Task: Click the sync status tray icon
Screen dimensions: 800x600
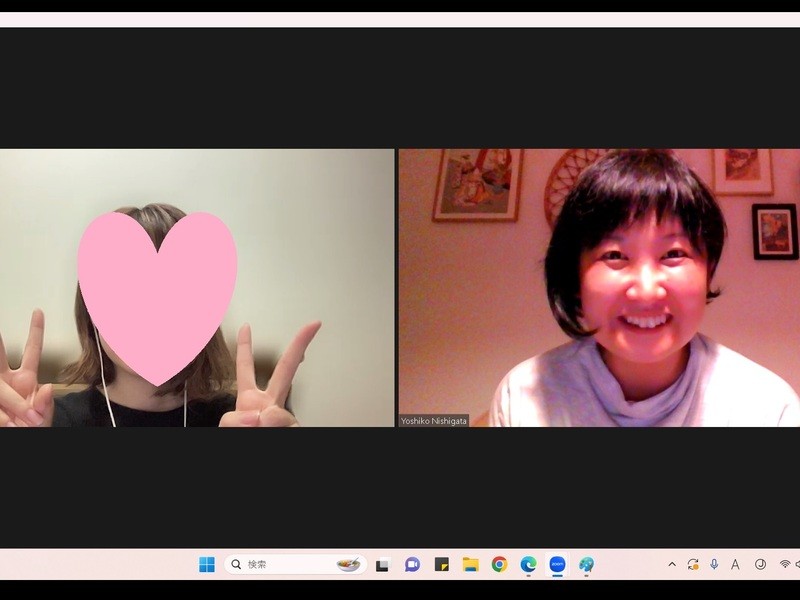Action: [693, 564]
